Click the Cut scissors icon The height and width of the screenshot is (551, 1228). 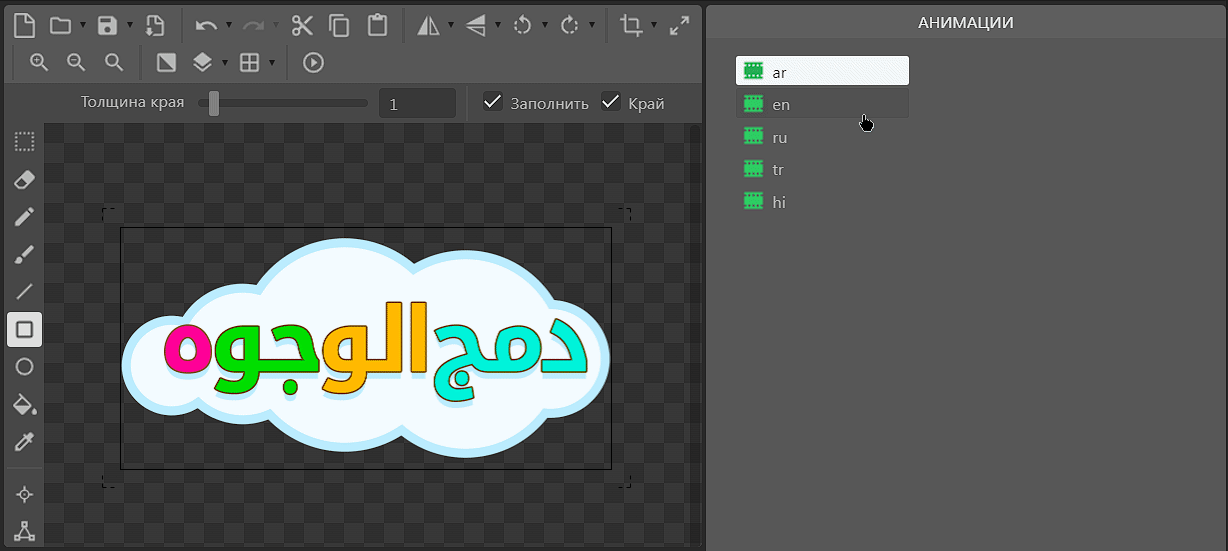[x=302, y=26]
